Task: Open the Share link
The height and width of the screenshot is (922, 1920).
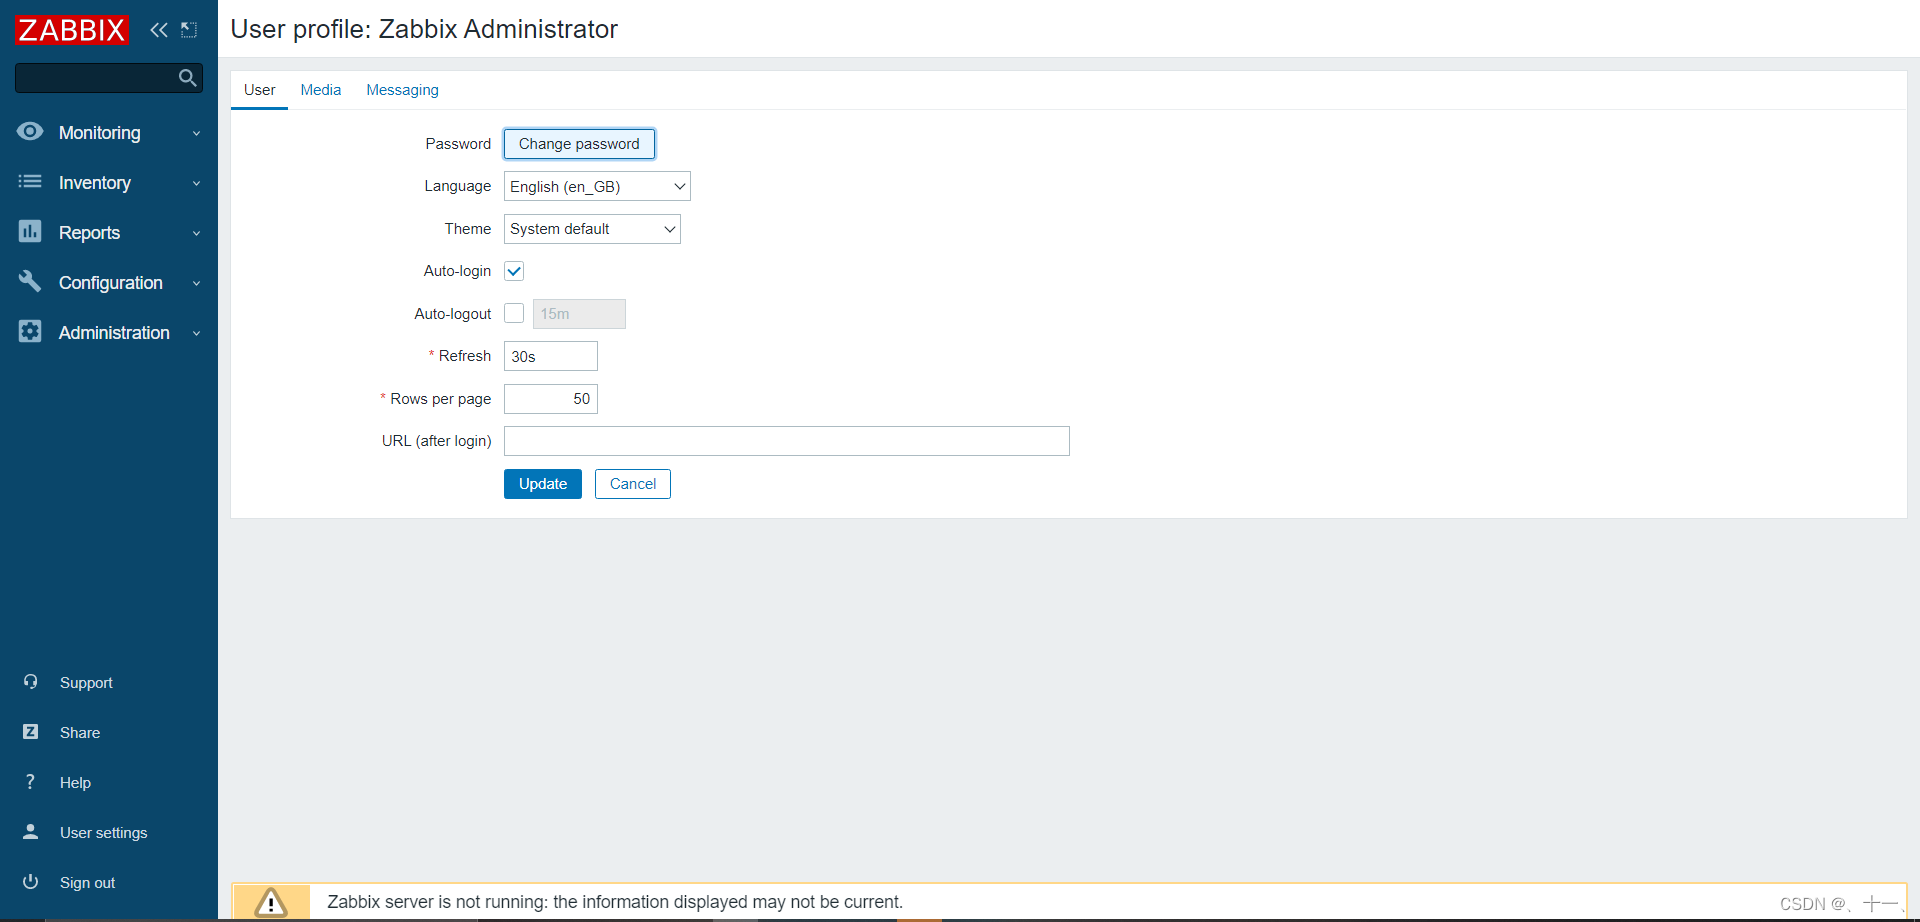Action: [80, 733]
